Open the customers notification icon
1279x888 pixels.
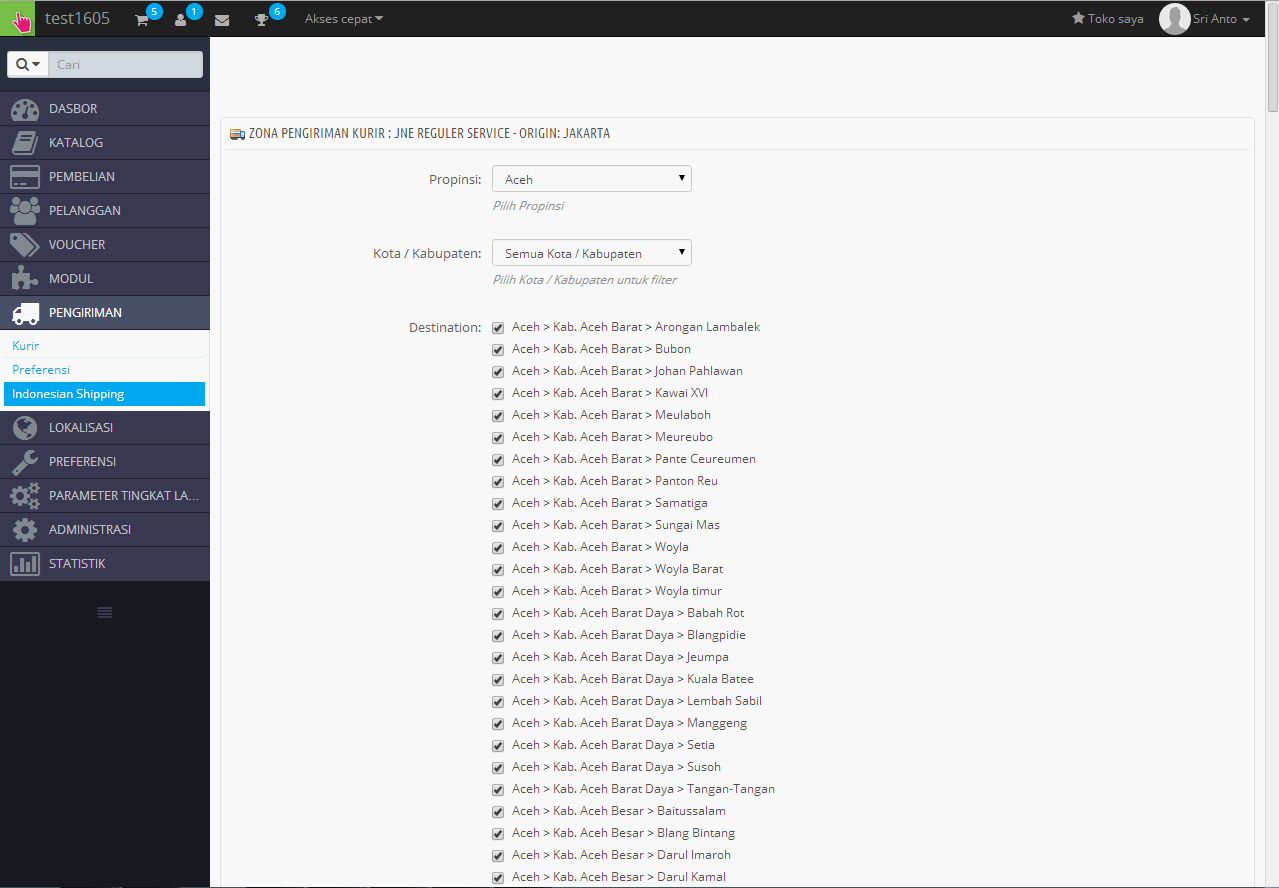pyautogui.click(x=181, y=19)
